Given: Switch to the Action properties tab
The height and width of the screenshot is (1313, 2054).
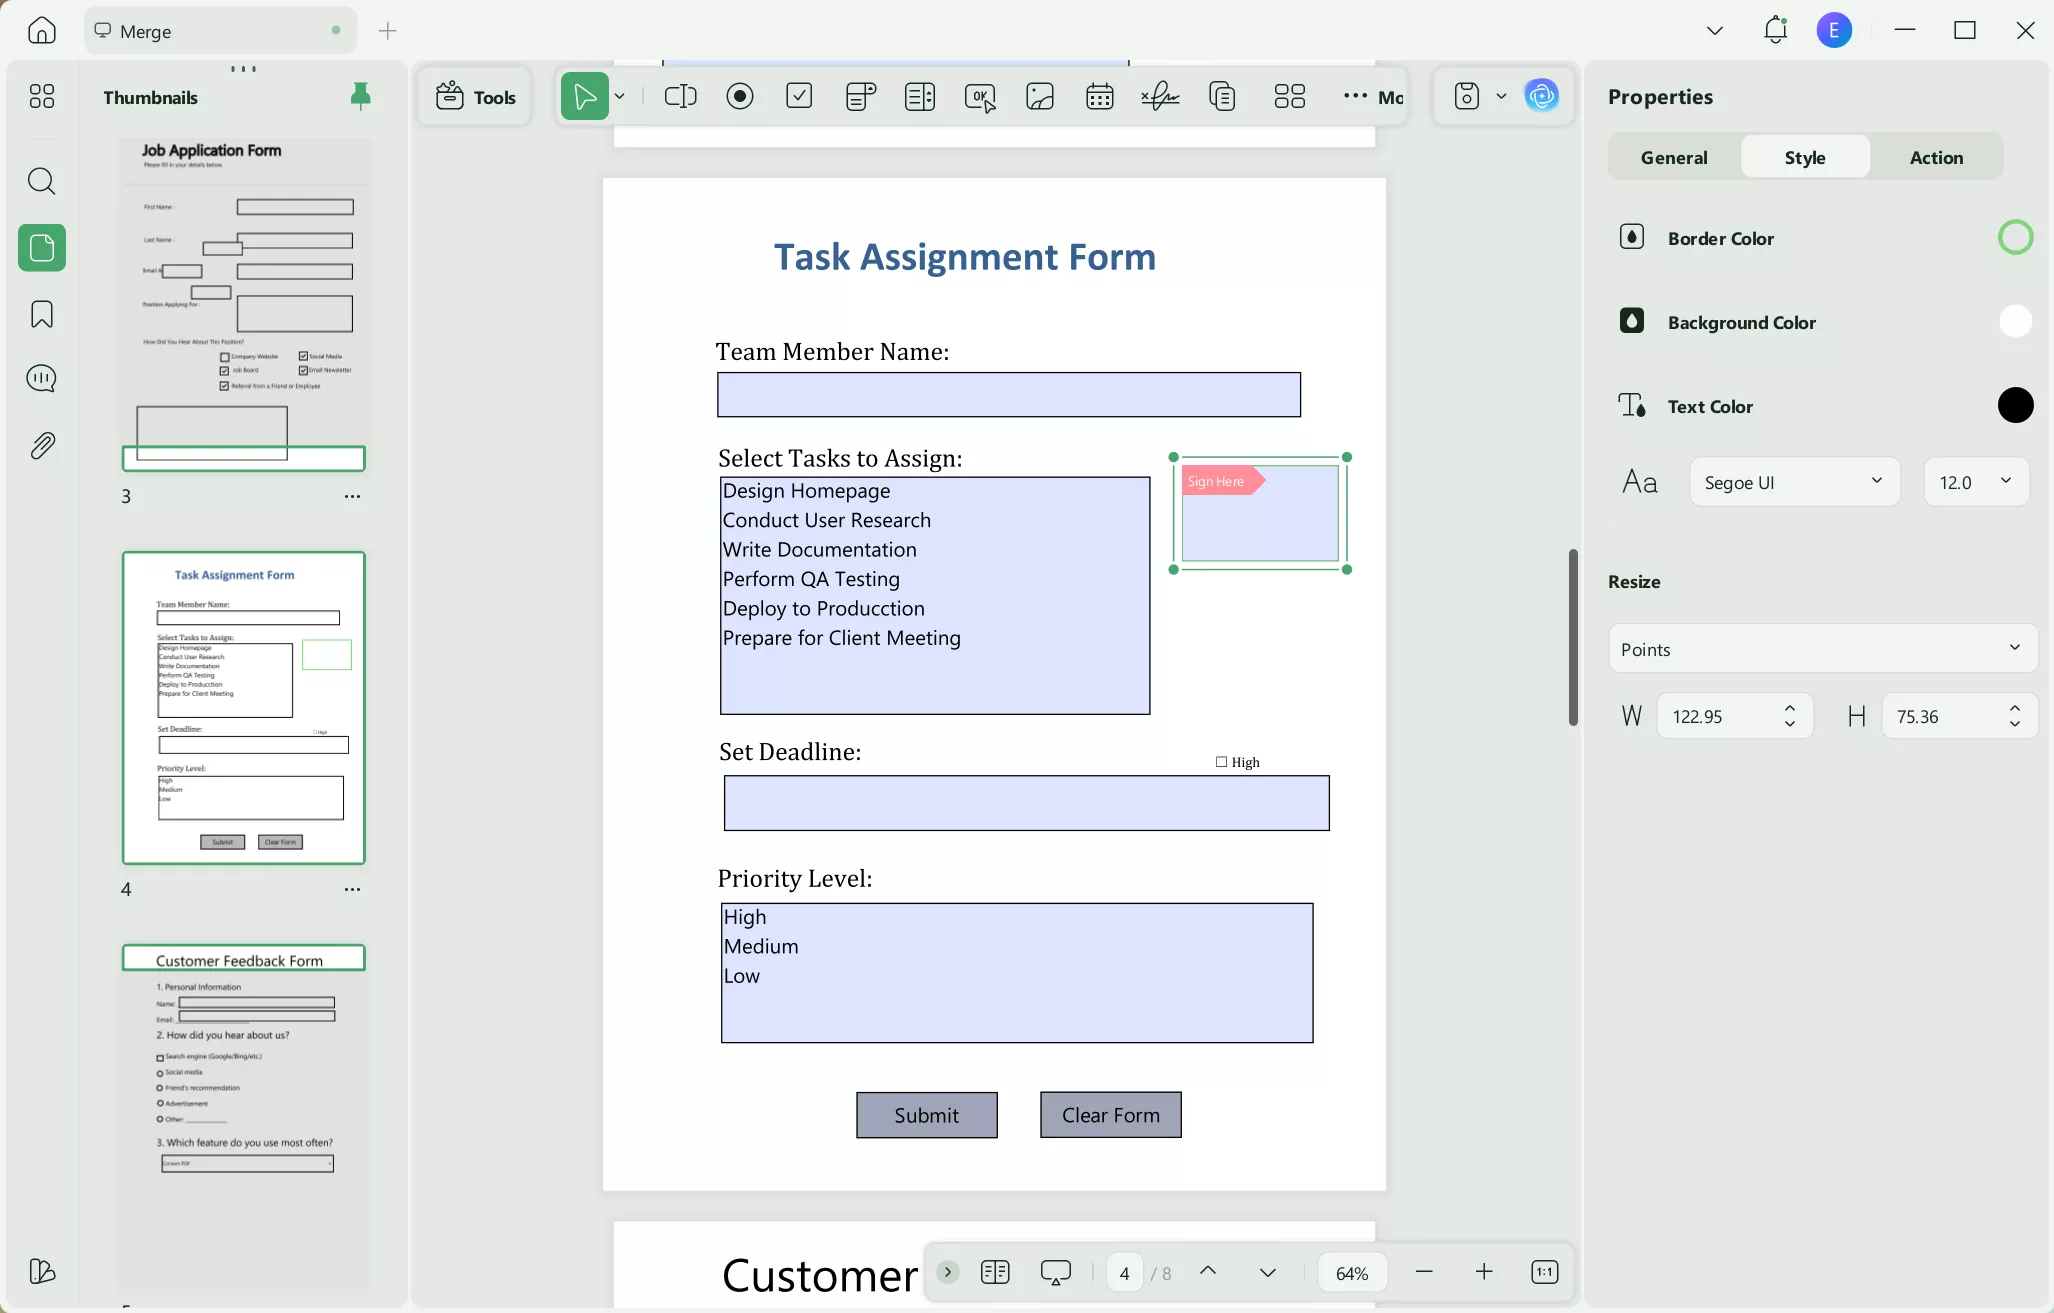Looking at the screenshot, I should coord(1936,157).
